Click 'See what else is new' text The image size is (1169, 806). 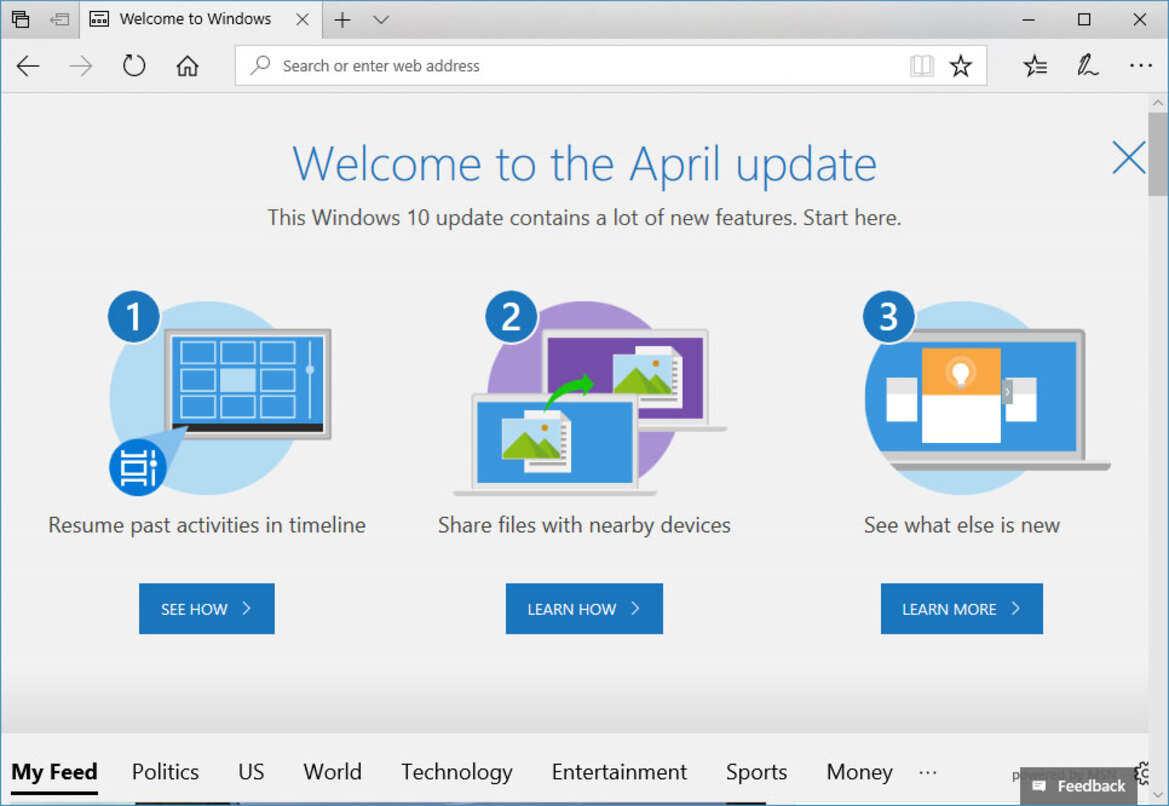(962, 525)
